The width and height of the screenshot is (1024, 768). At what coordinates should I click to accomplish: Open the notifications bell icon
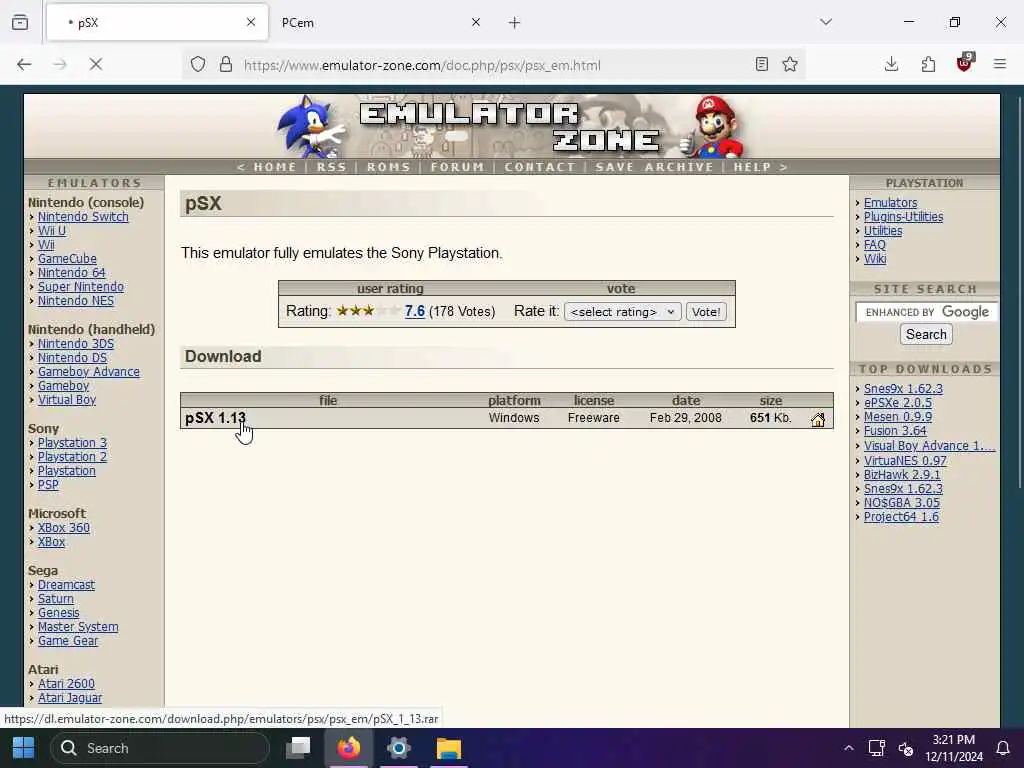tap(1003, 748)
